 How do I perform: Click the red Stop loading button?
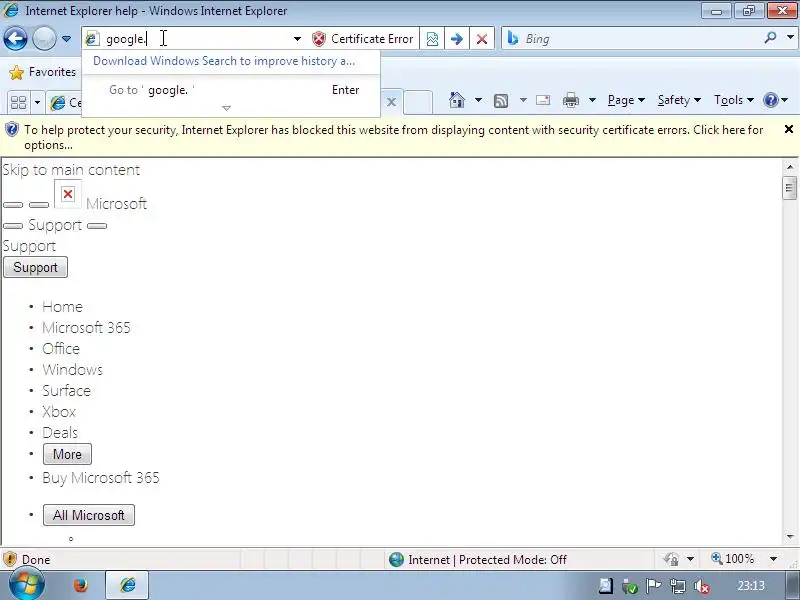(x=482, y=39)
